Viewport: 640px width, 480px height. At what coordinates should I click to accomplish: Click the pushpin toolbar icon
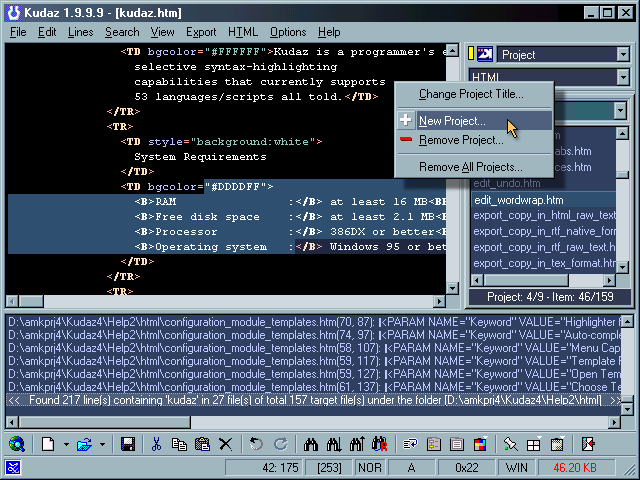click(x=510, y=444)
